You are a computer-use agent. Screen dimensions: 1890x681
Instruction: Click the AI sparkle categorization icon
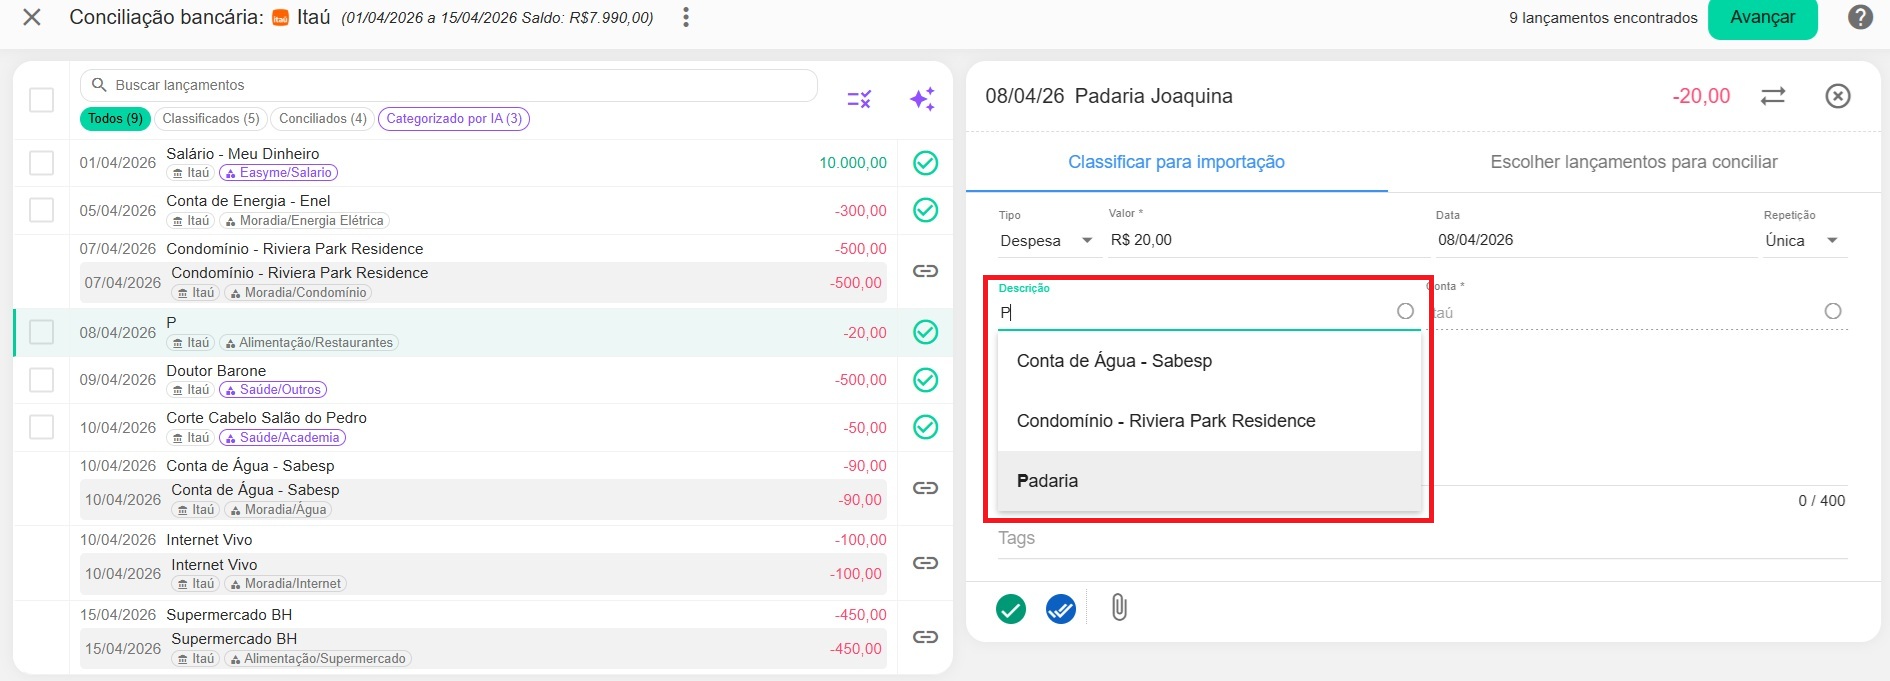[921, 99]
